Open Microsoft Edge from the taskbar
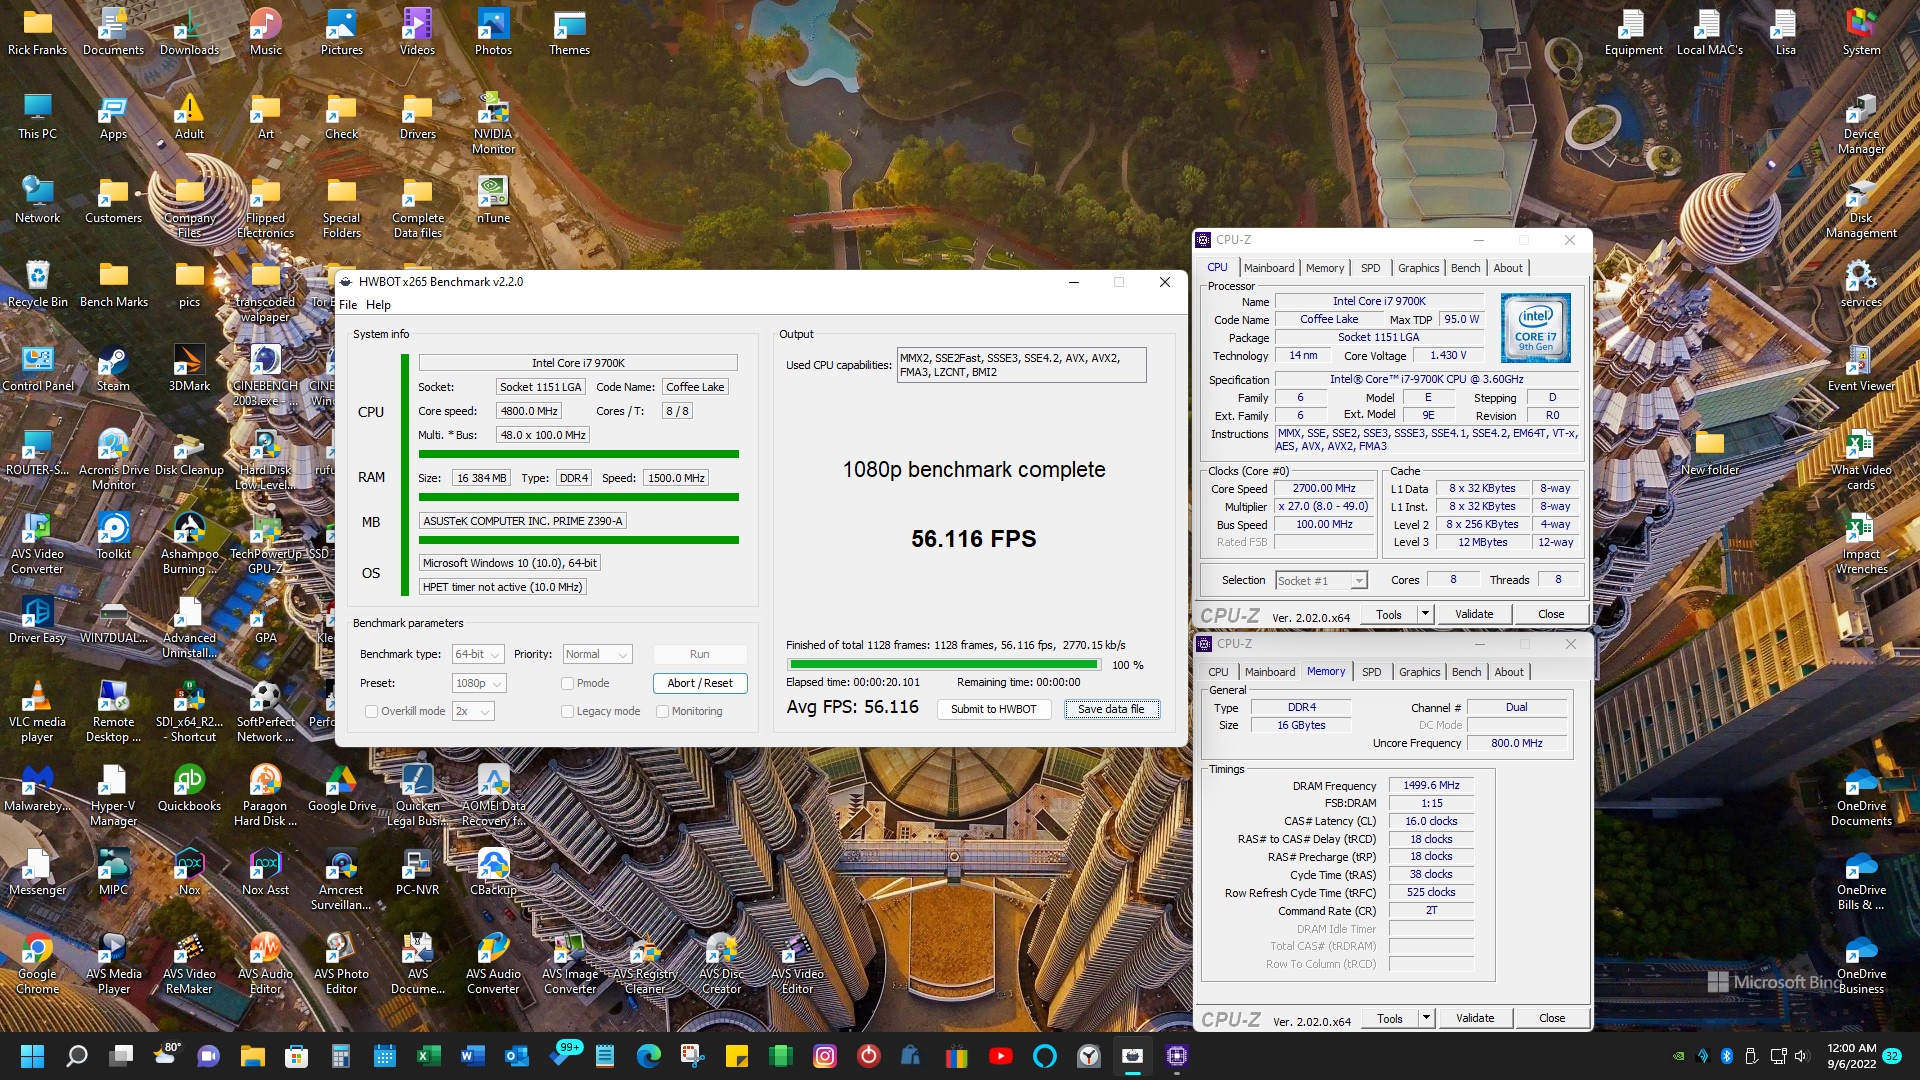1920x1080 pixels. click(648, 1056)
